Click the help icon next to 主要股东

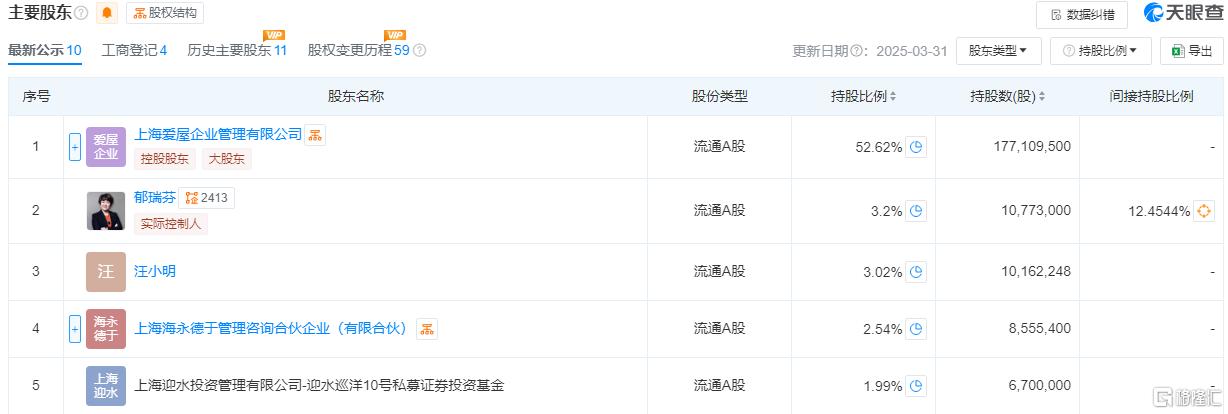[80, 14]
